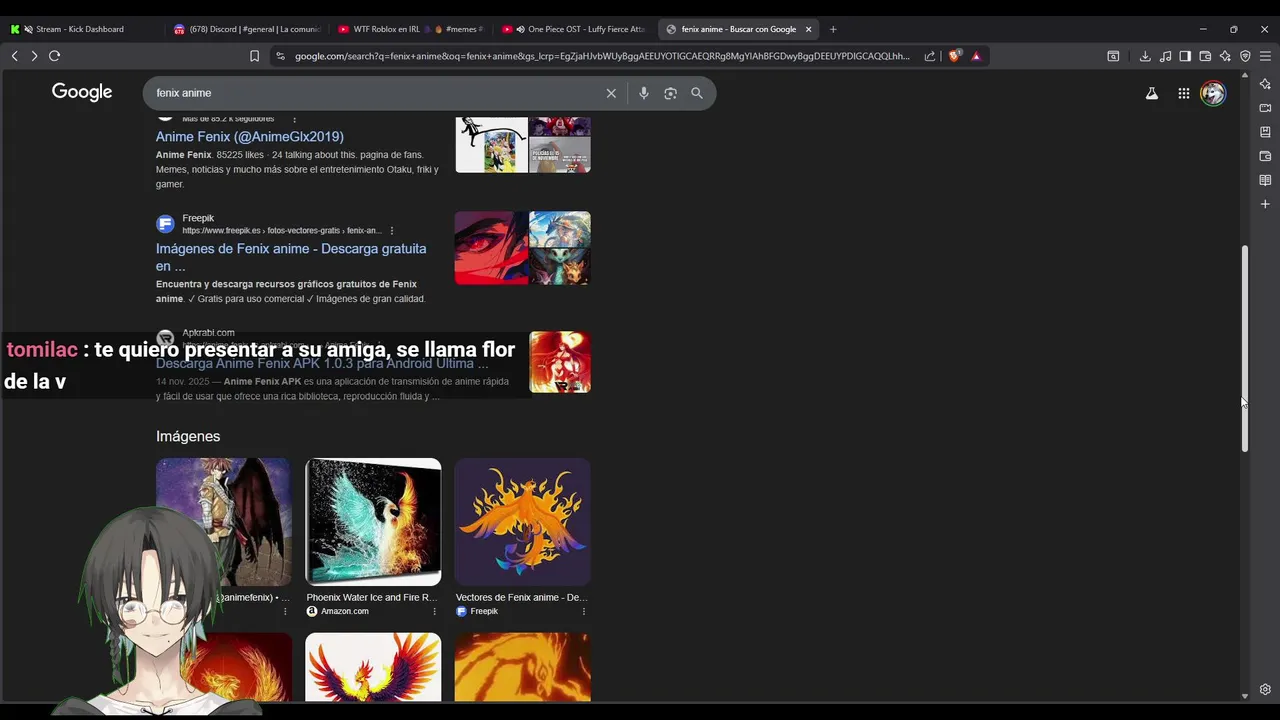
Task: Switch to WTF Roblox en IRL tab
Action: [410, 29]
